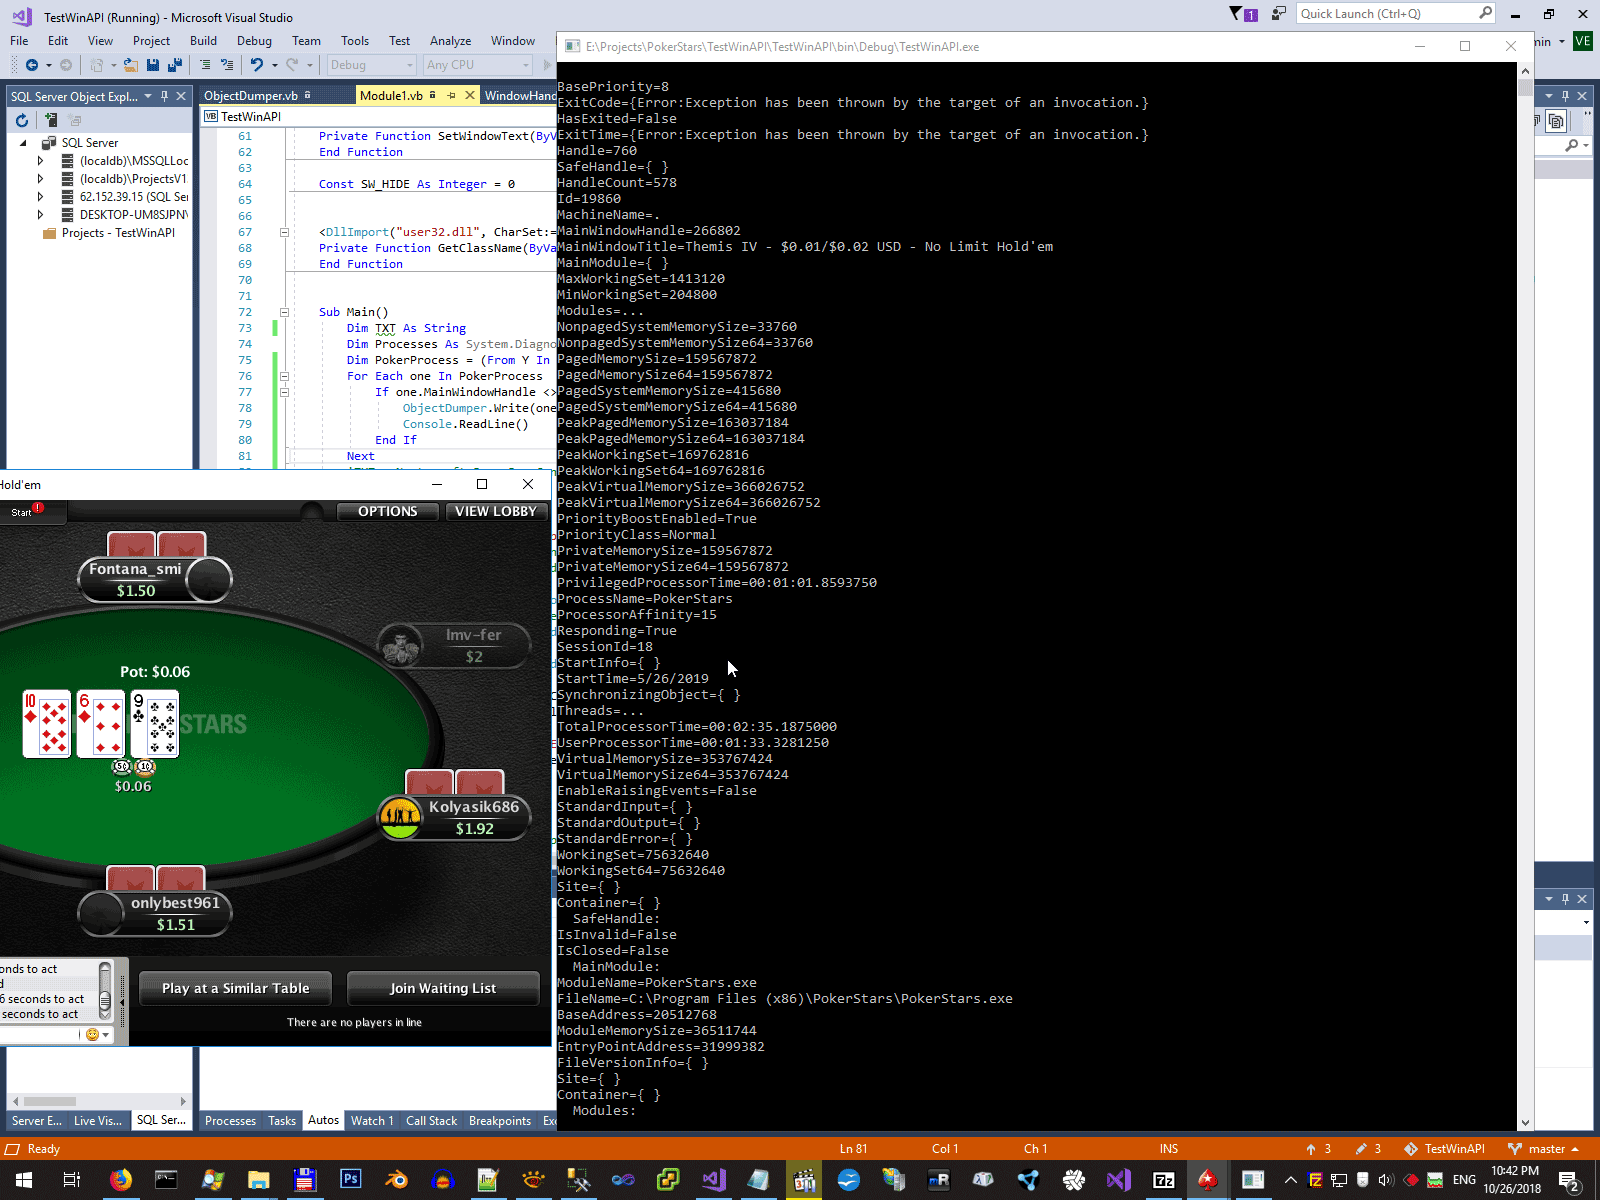Open Photoshop from the taskbar
Screen dimensions: 1600x1200
click(x=350, y=1180)
